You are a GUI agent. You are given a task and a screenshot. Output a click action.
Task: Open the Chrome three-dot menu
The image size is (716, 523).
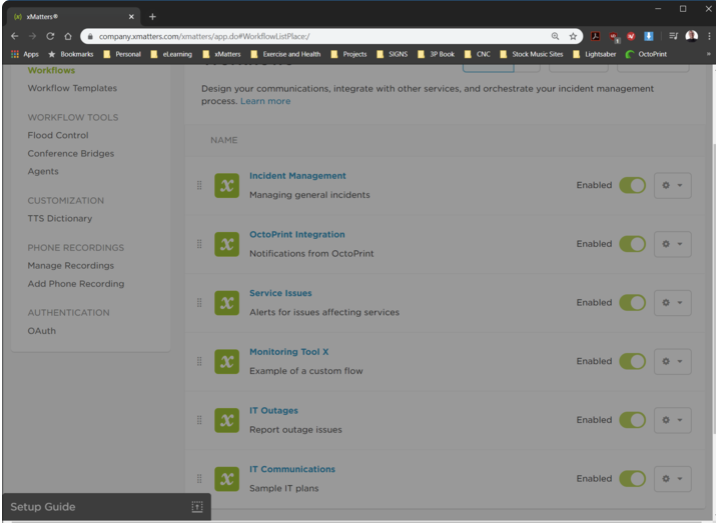pos(709,36)
